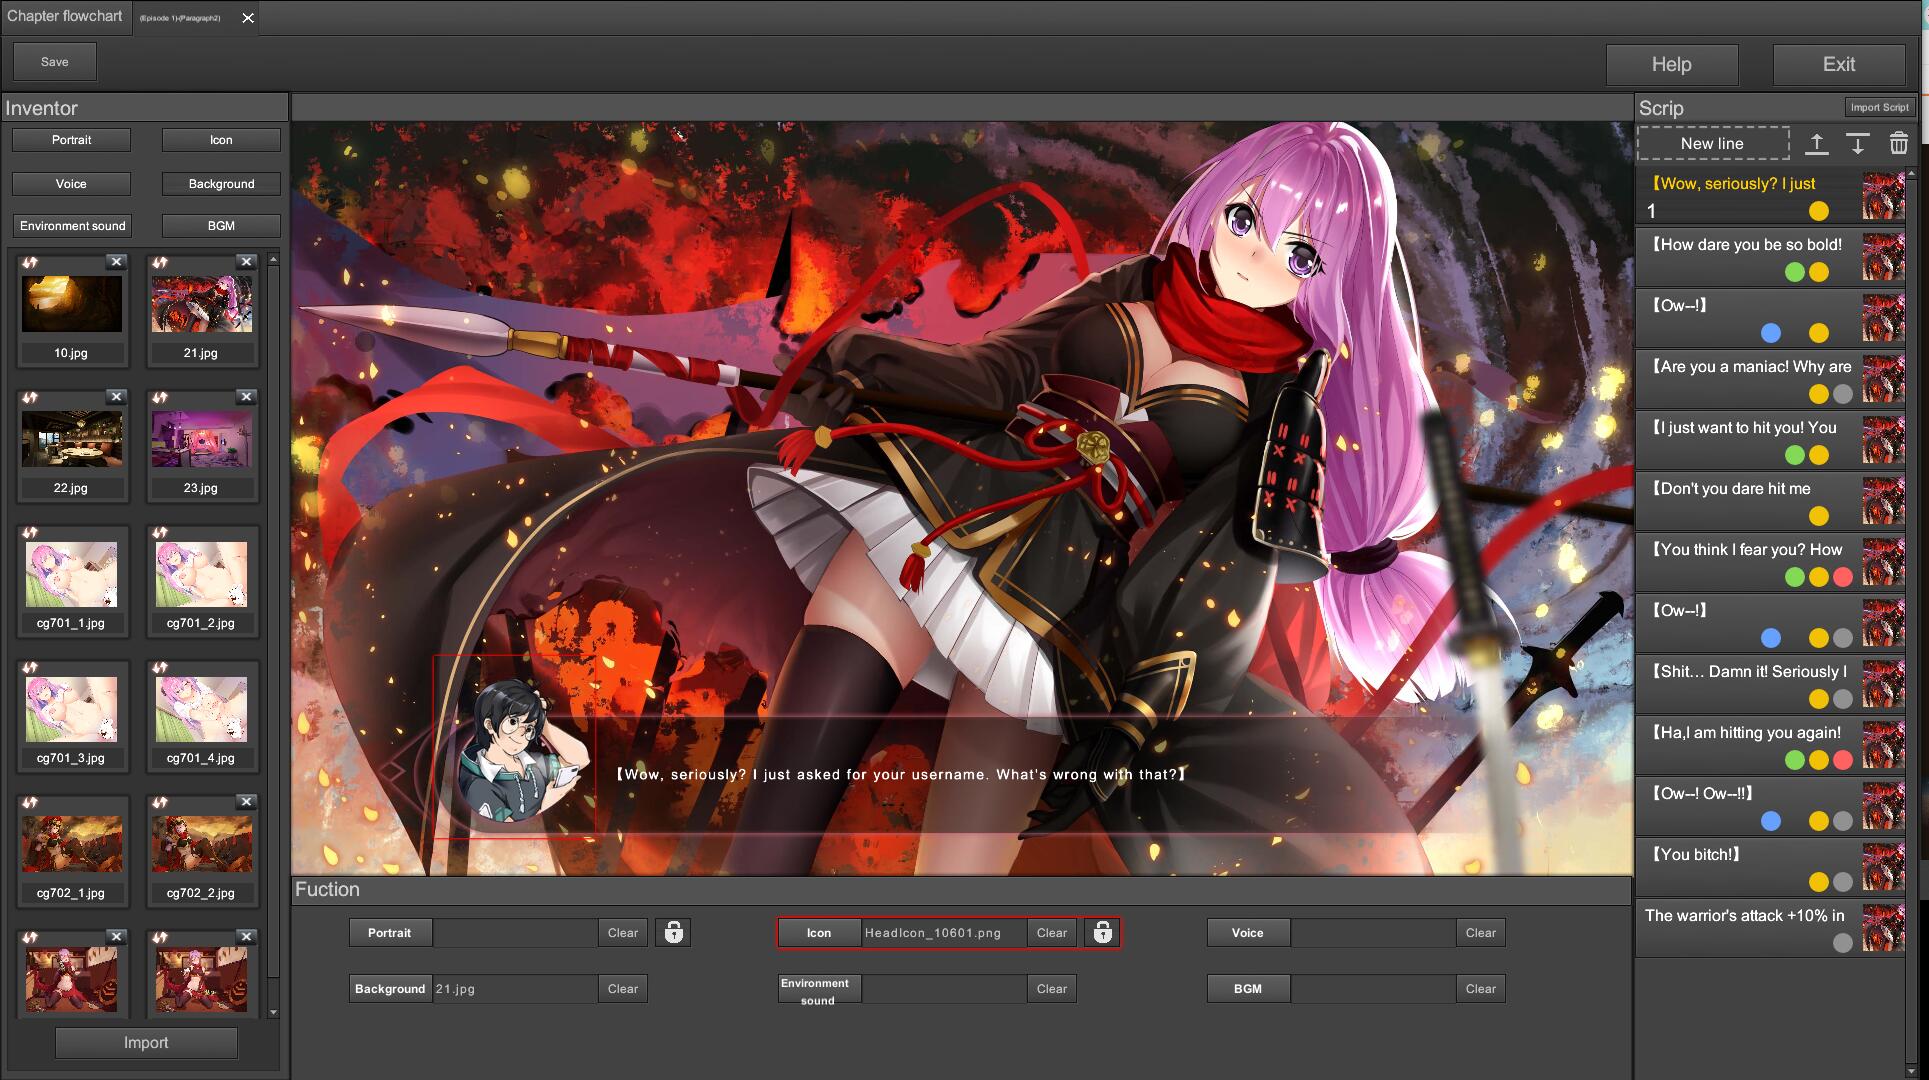Move the selected script line up
Screen dimensions: 1929x1080
[x=1816, y=144]
